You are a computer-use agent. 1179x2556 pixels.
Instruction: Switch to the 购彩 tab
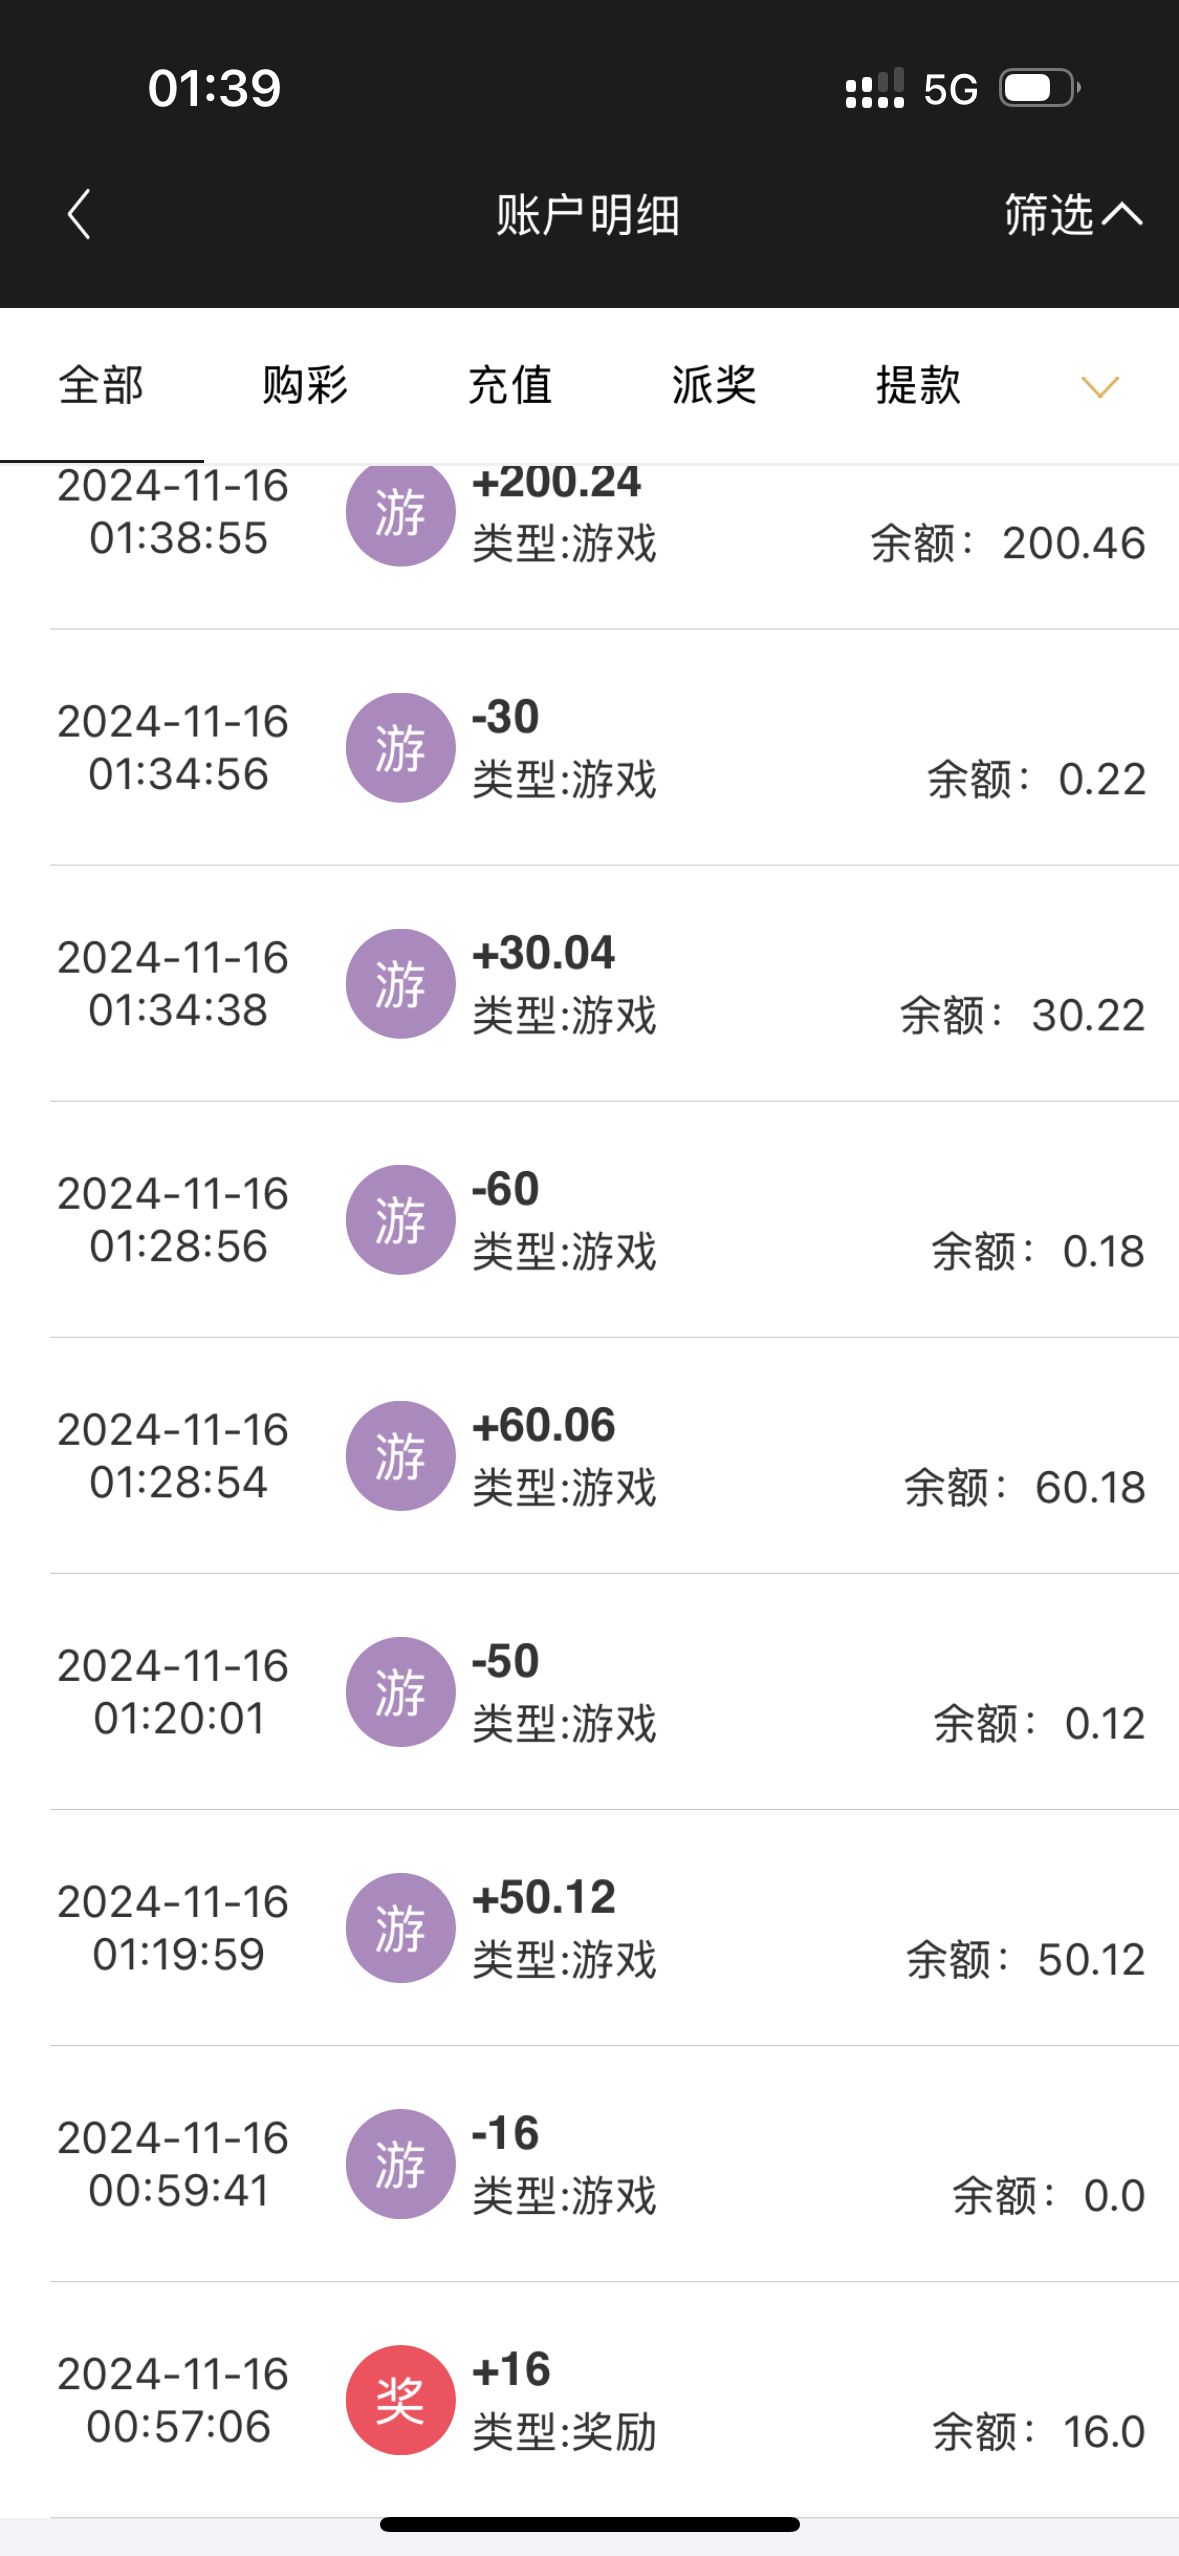[305, 386]
